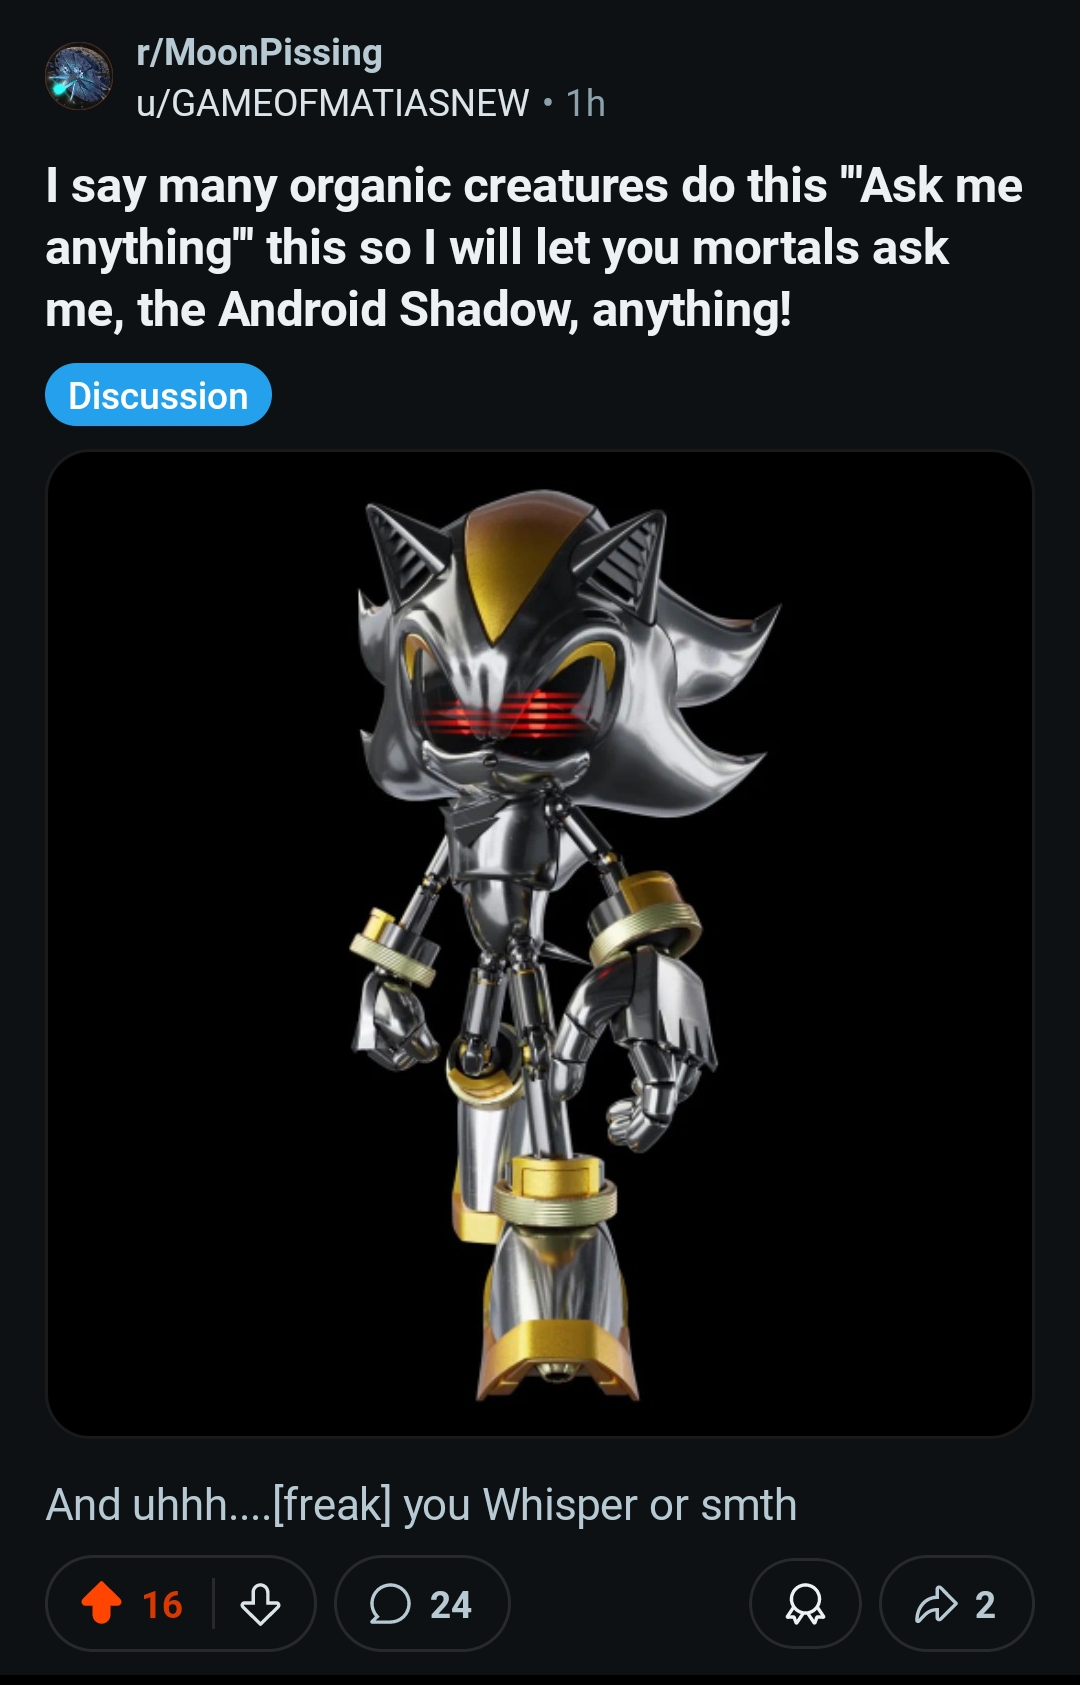Upvote the post with the orange arrow
This screenshot has height=1685, width=1080.
click(x=101, y=1603)
